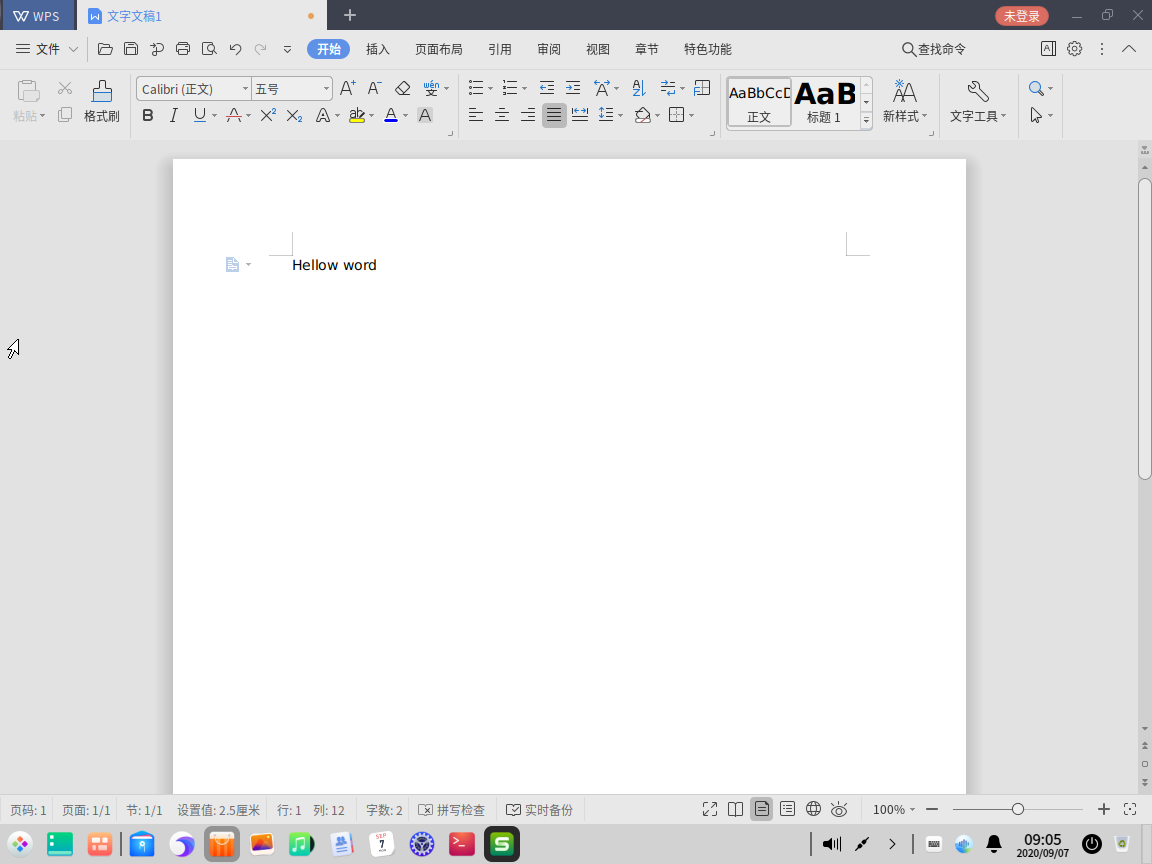
Task: Toggle strikethrough formatting
Action: [234, 115]
